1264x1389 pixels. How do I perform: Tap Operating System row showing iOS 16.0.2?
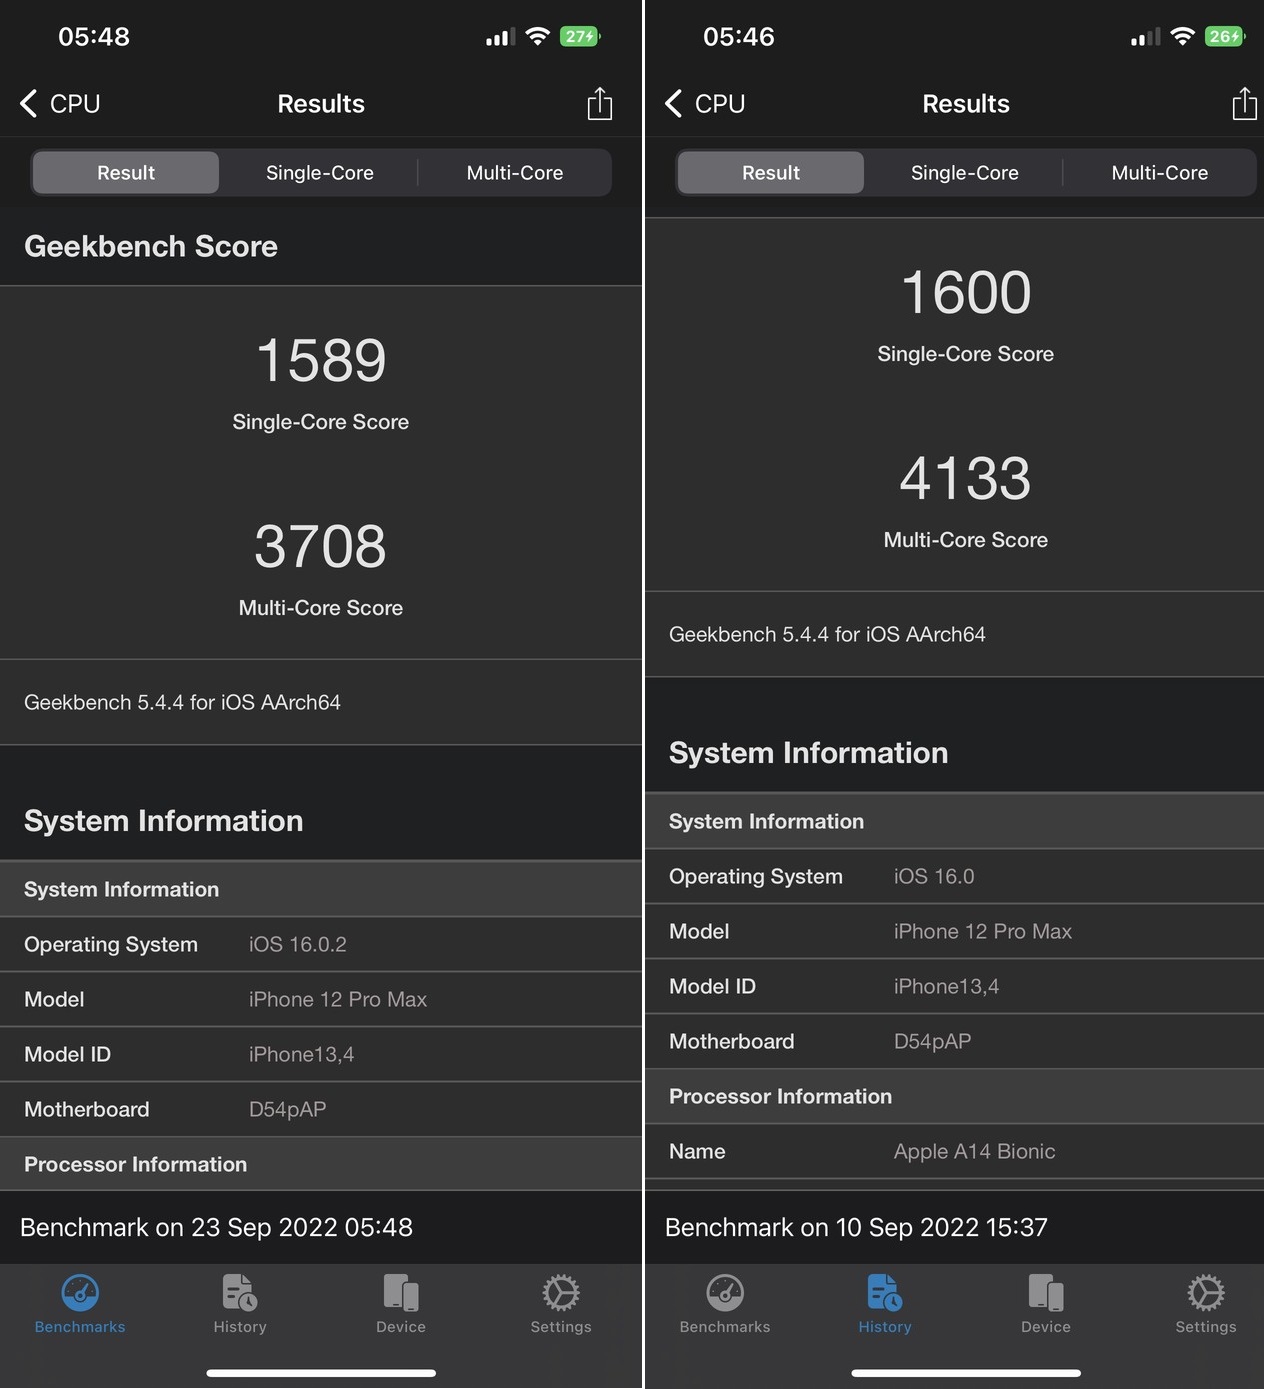pos(321,944)
